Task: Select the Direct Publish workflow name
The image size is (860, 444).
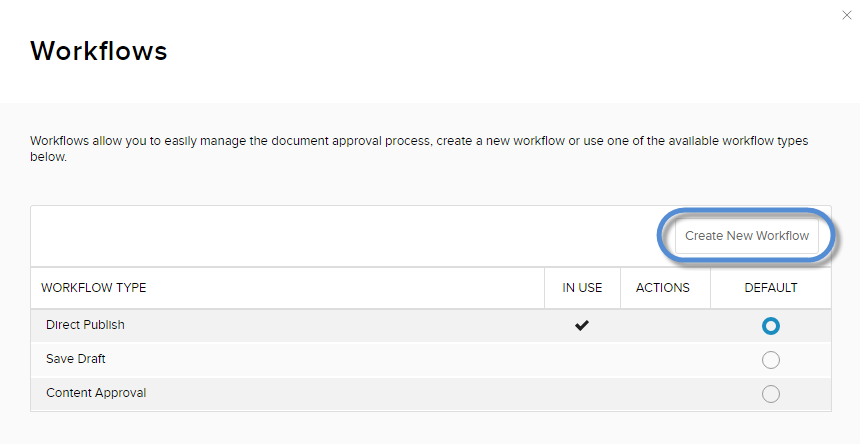Action: point(85,325)
